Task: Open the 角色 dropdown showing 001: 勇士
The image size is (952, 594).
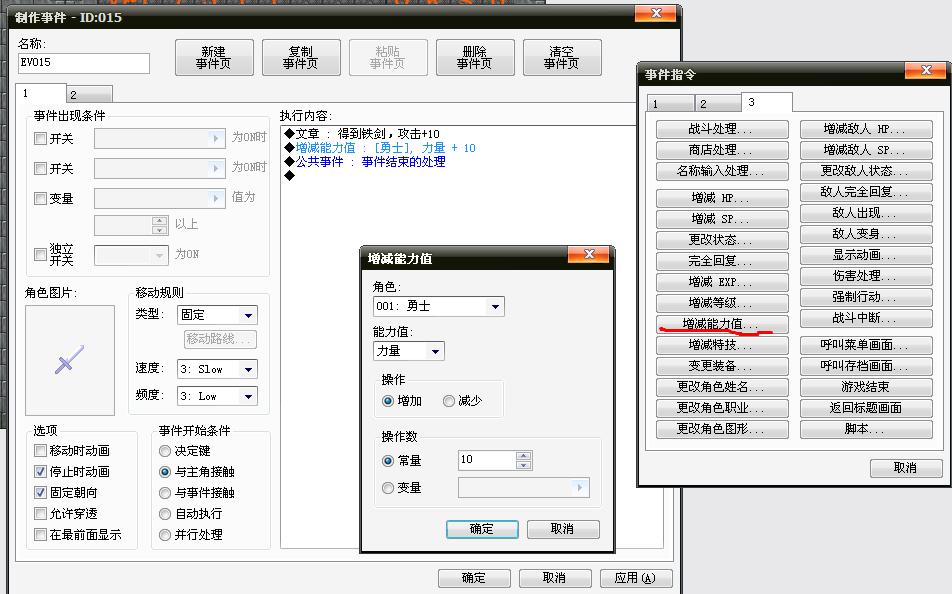Action: [x=438, y=306]
